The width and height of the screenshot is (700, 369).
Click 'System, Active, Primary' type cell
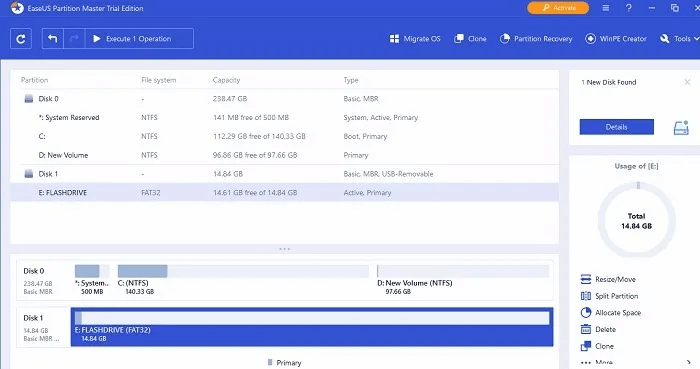click(x=380, y=117)
